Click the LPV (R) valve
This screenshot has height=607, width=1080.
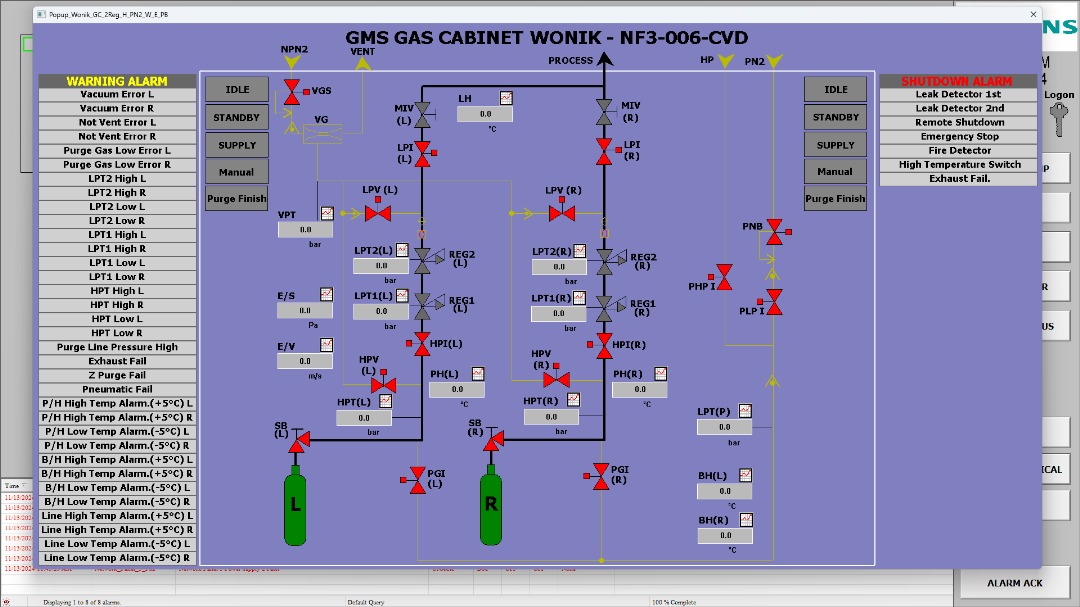[562, 211]
